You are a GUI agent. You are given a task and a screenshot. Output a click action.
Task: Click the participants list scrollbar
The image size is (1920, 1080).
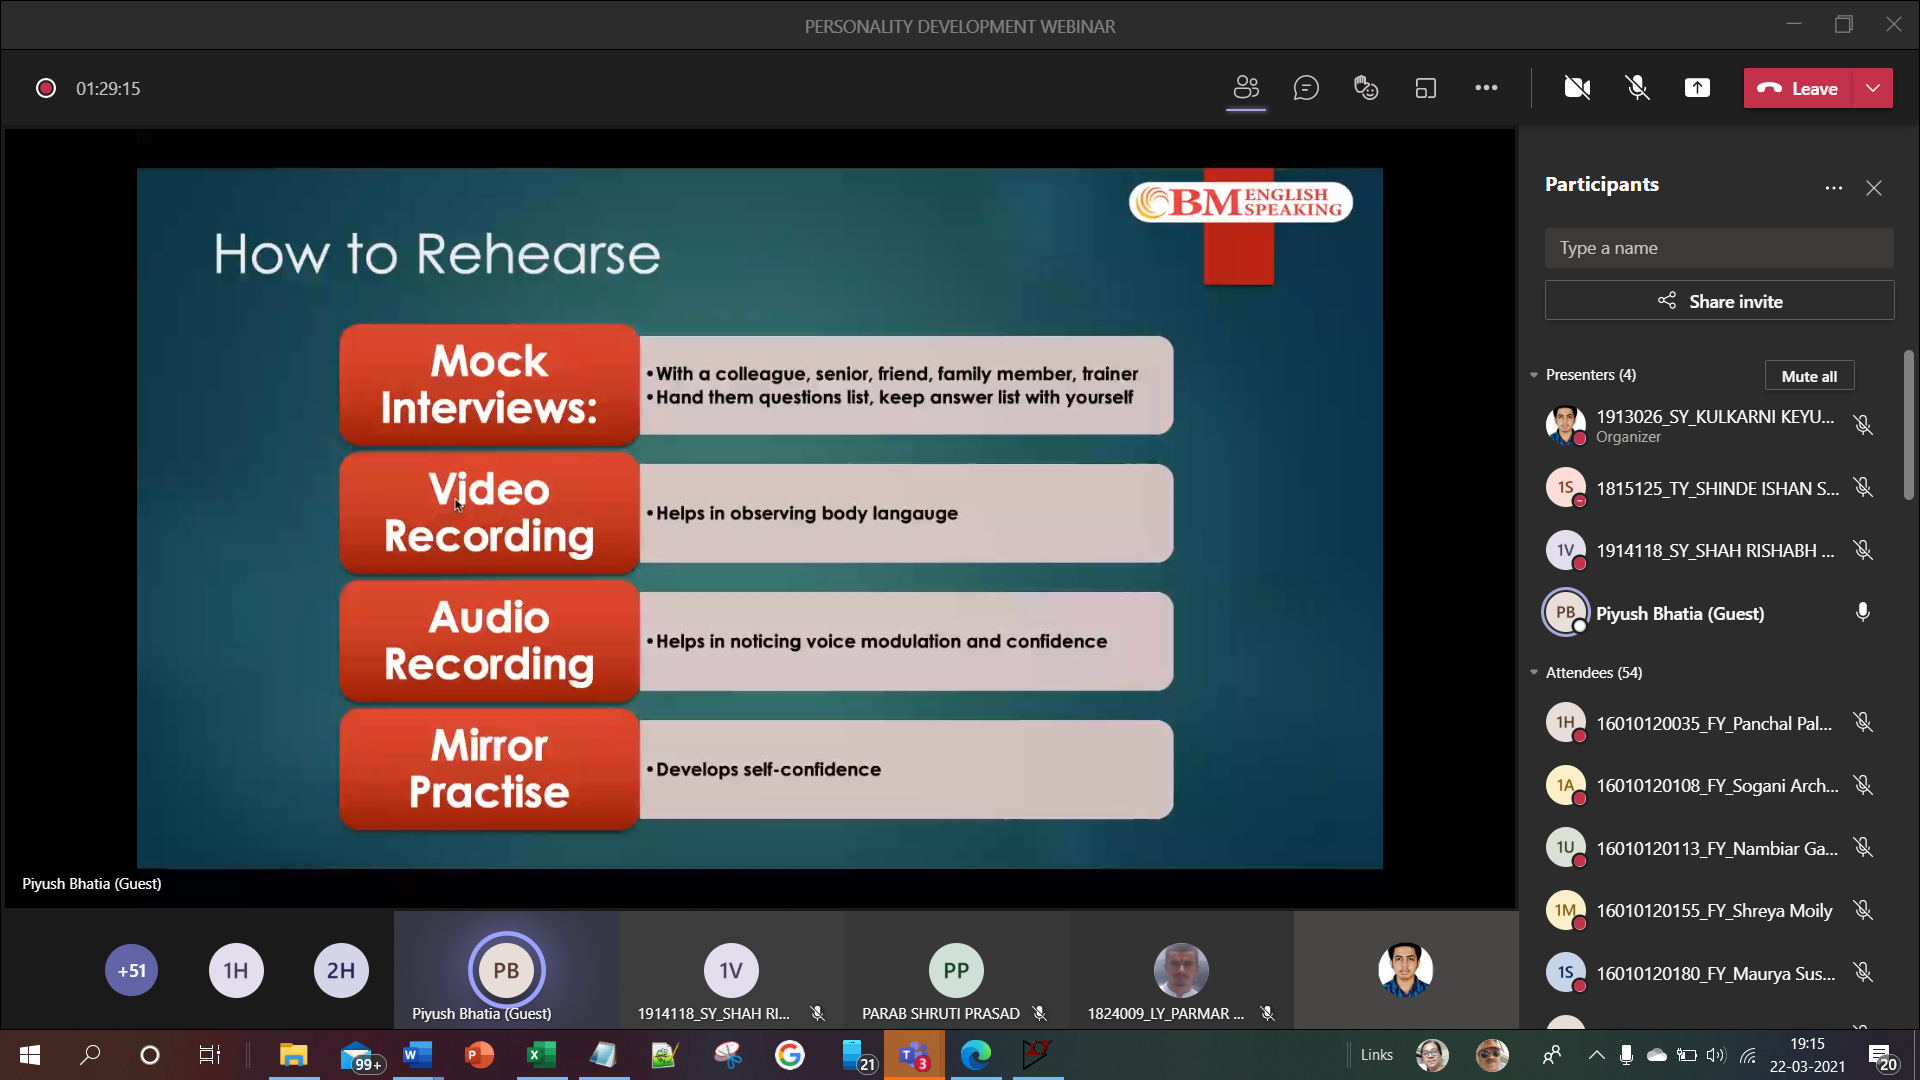pyautogui.click(x=1908, y=425)
